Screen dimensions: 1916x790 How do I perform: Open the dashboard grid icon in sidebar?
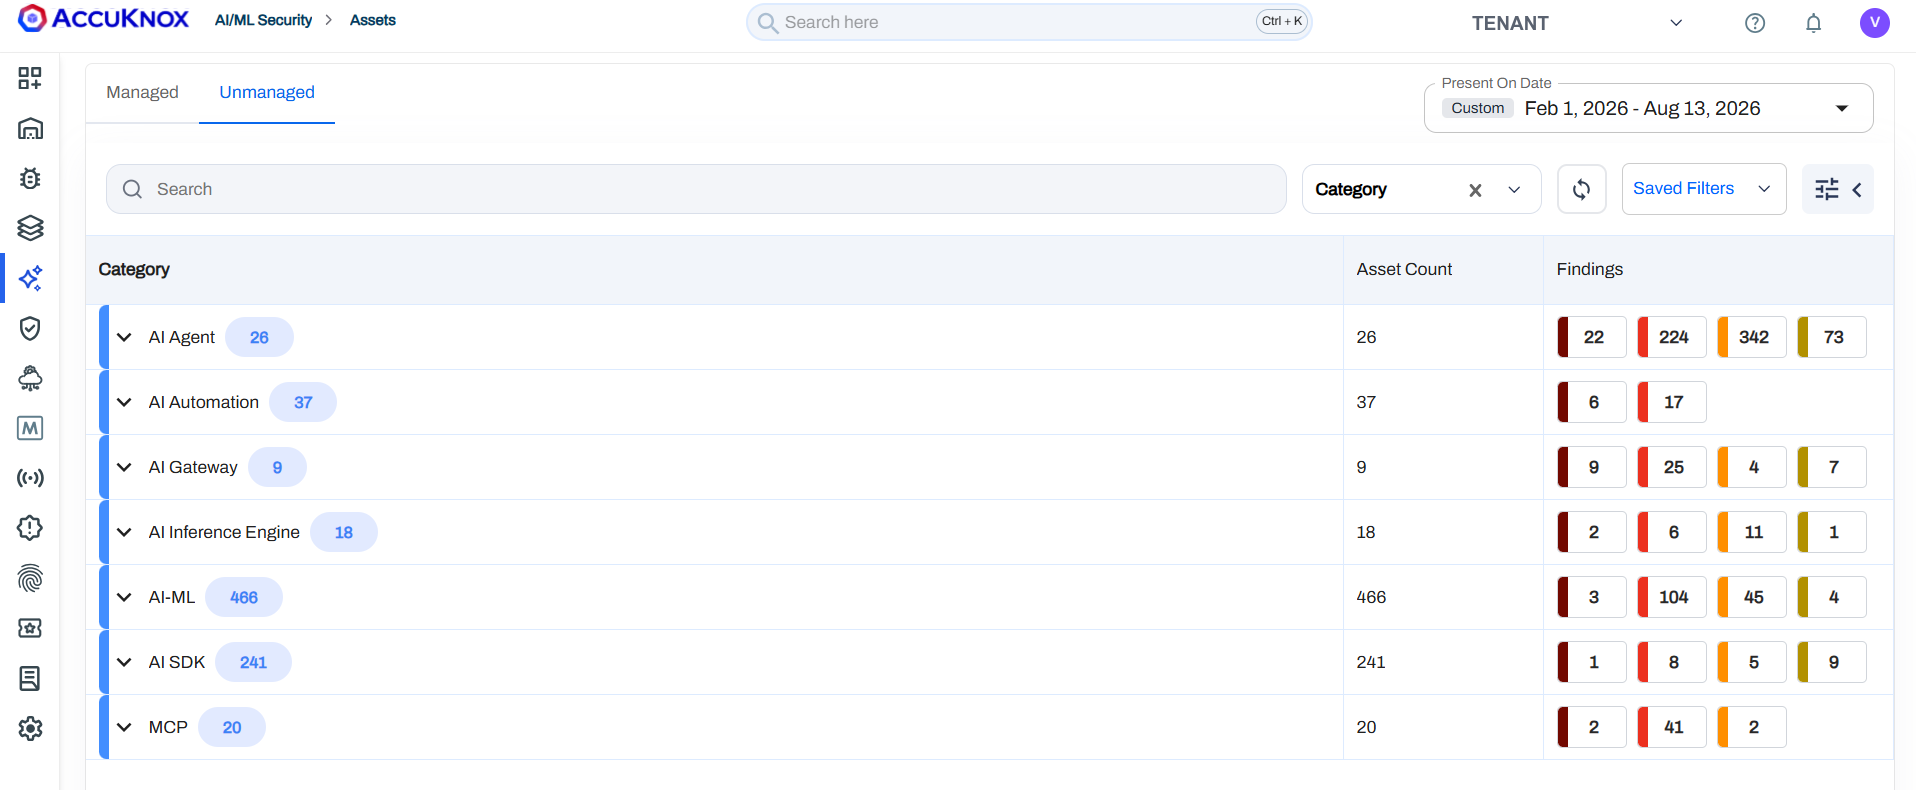tap(30, 78)
